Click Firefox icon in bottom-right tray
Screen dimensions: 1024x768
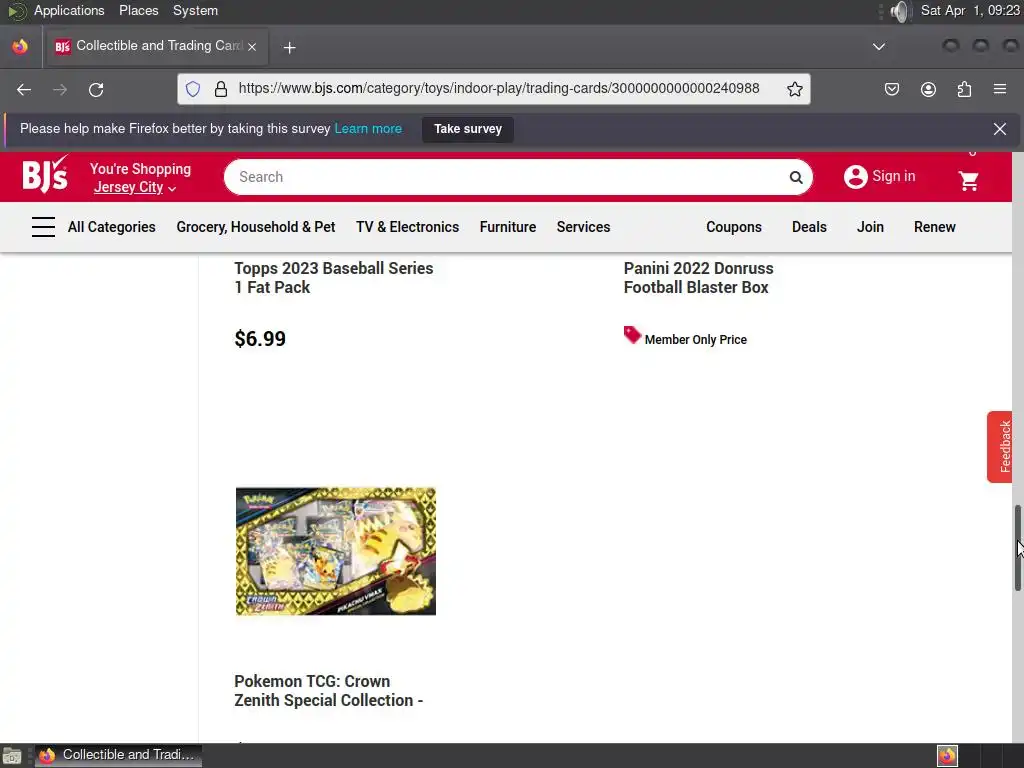coord(947,756)
